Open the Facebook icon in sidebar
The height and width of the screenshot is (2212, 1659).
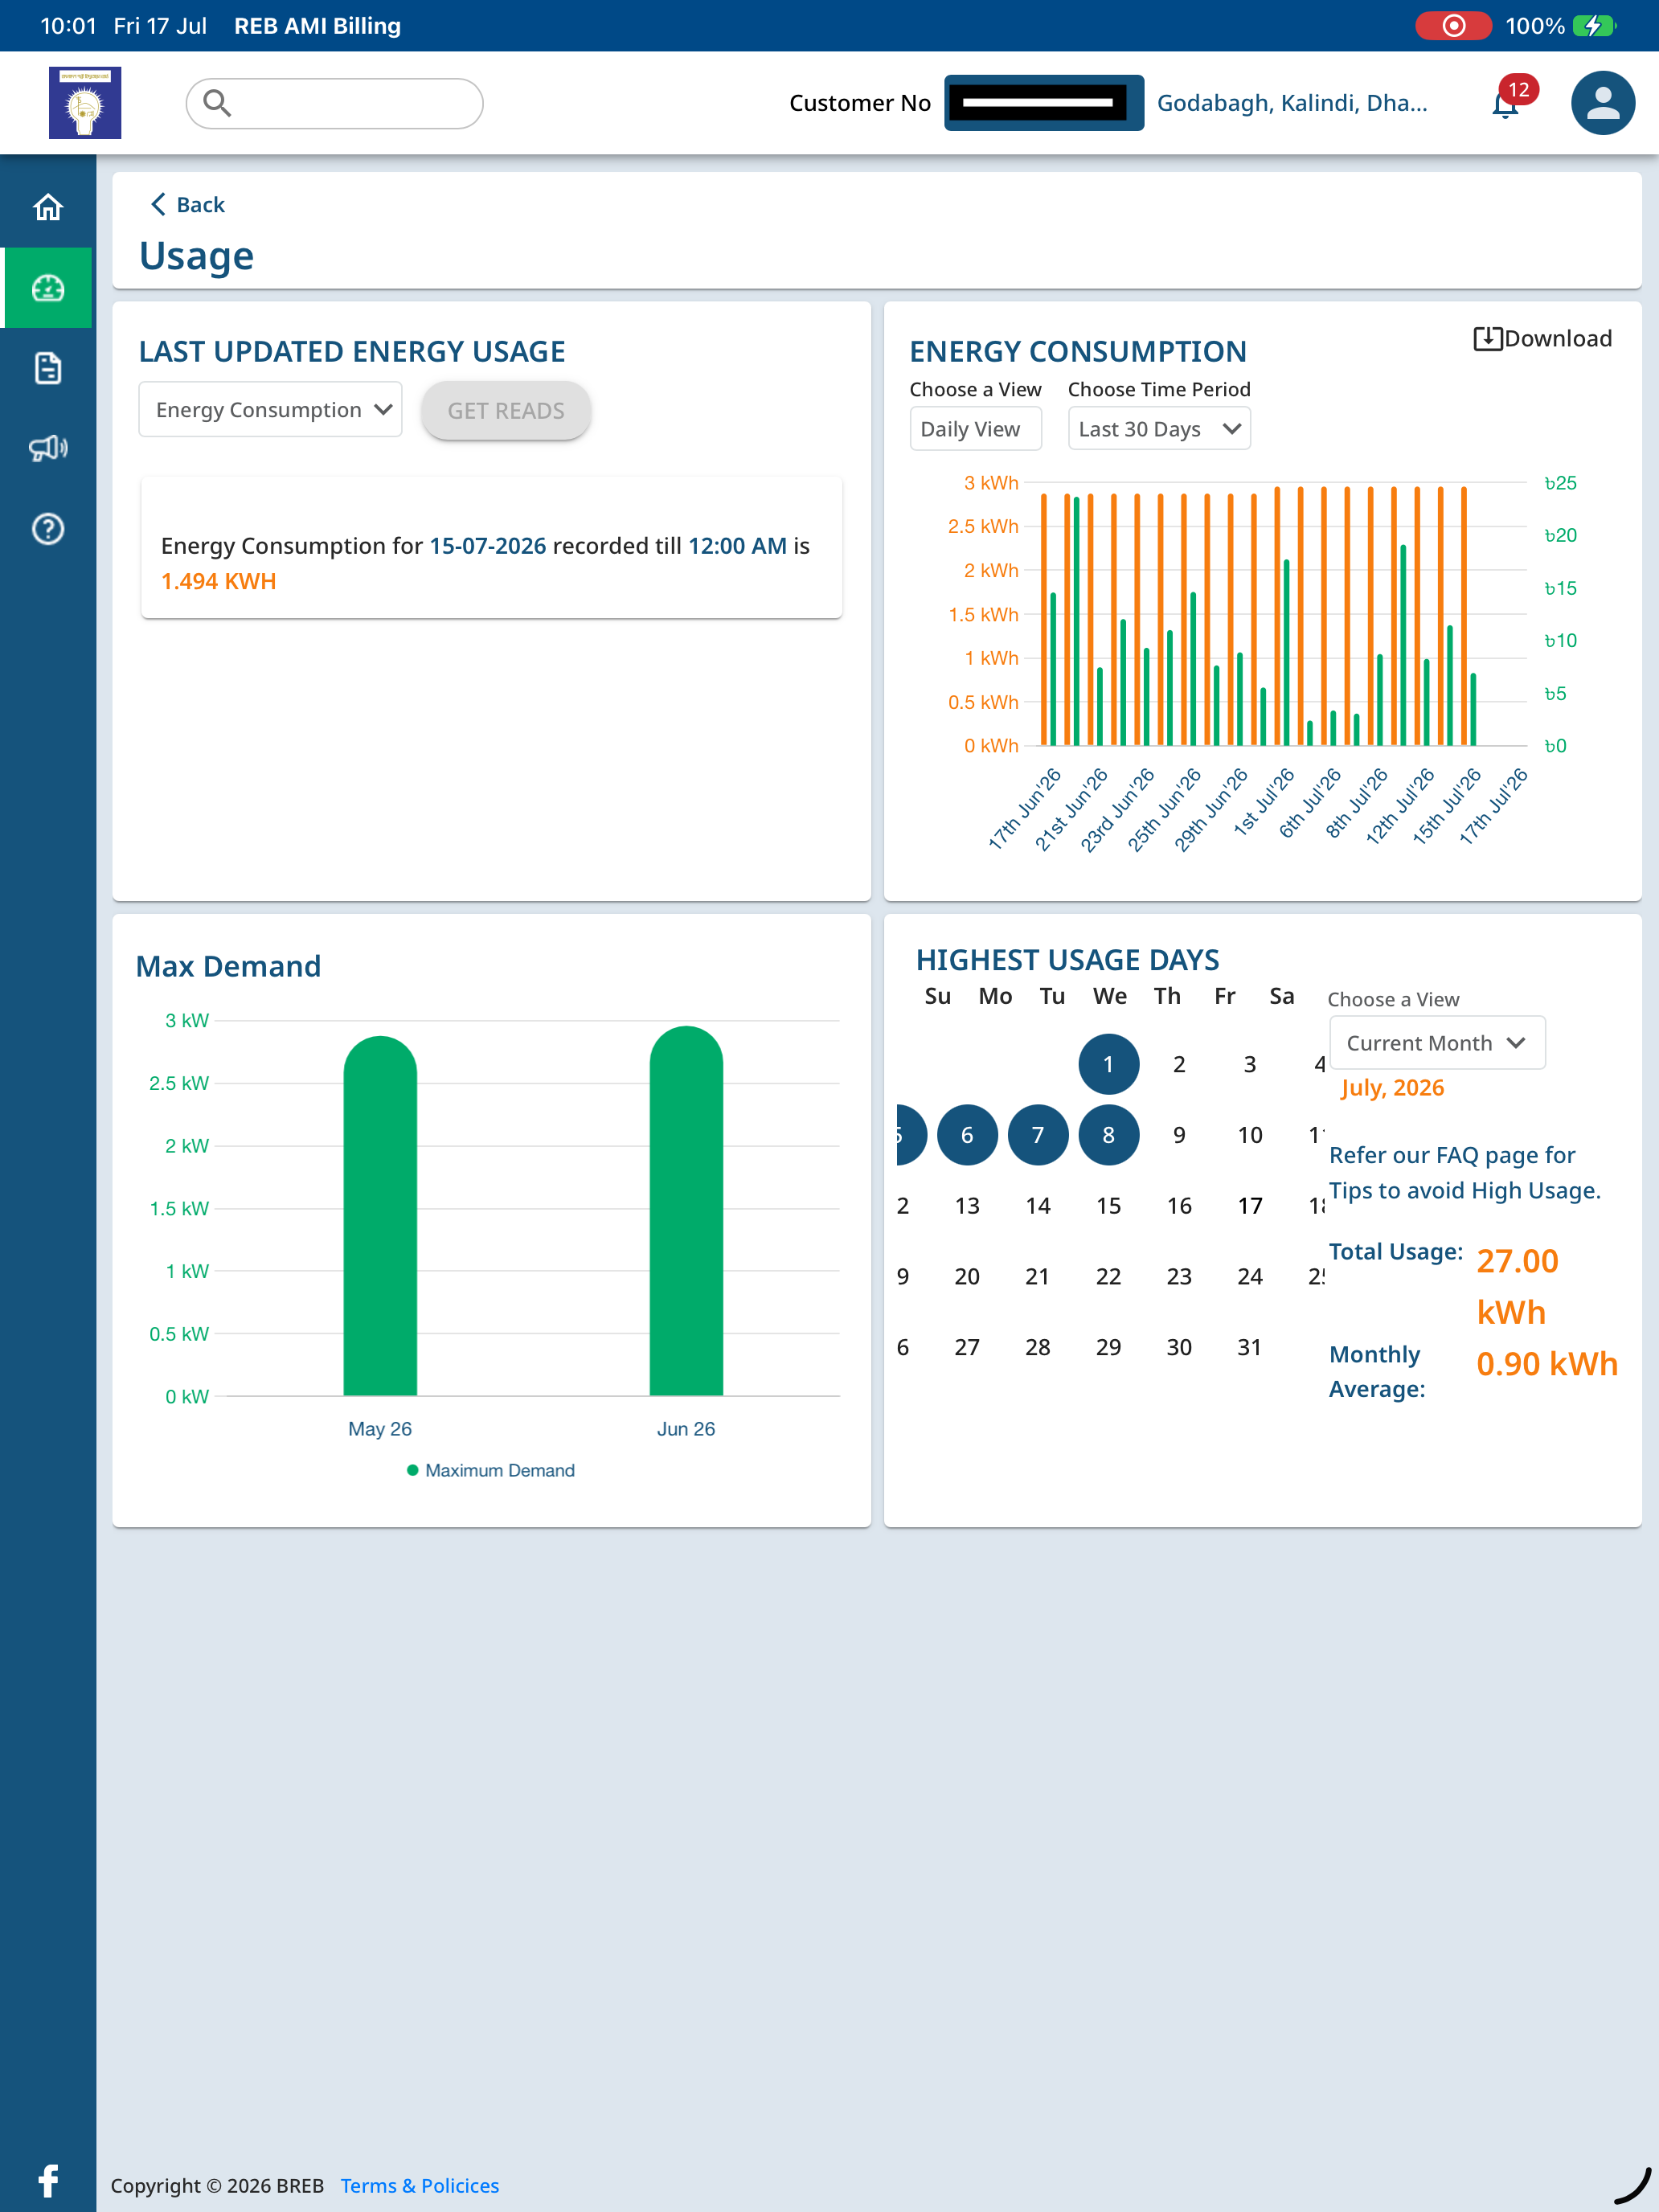tap(48, 2180)
